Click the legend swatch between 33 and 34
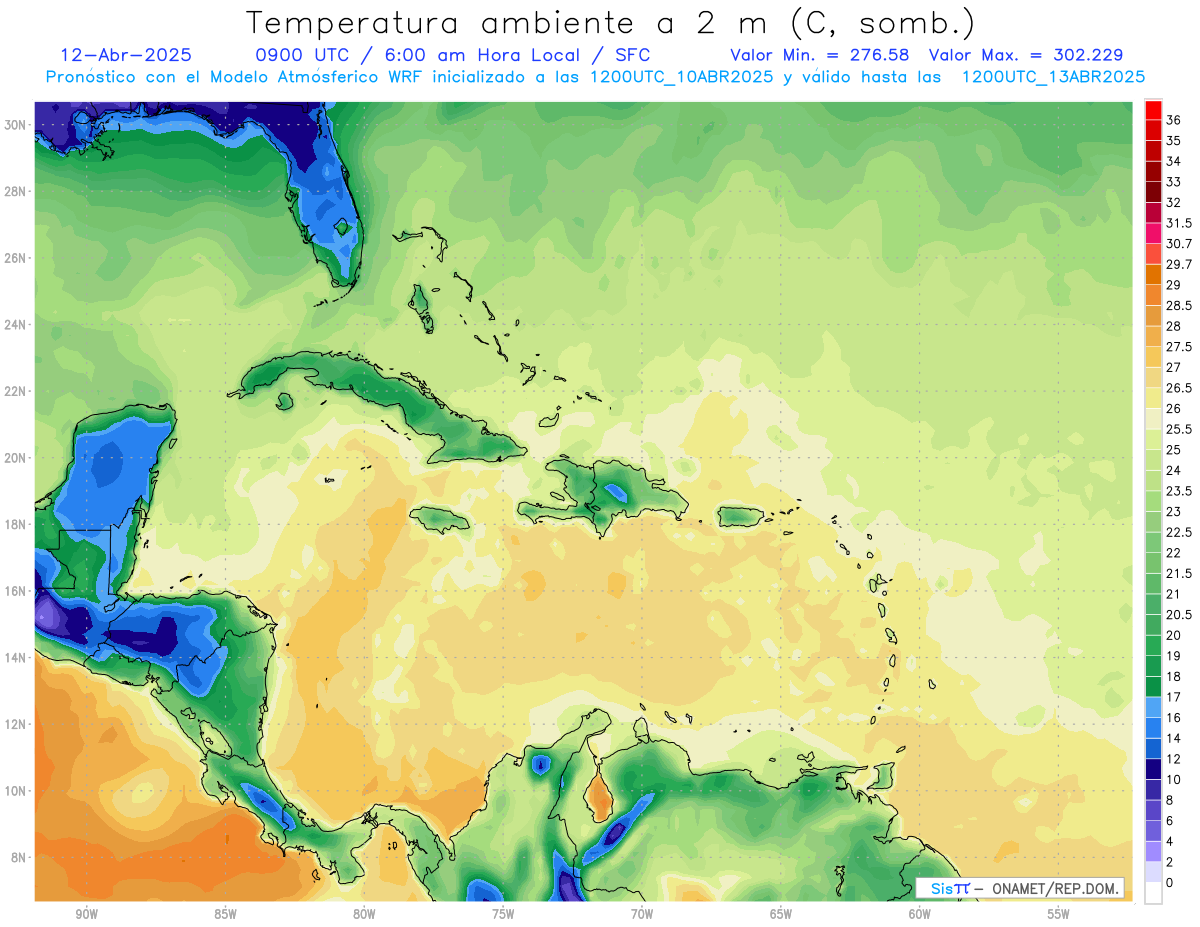The height and width of the screenshot is (927, 1200). coord(1153,171)
